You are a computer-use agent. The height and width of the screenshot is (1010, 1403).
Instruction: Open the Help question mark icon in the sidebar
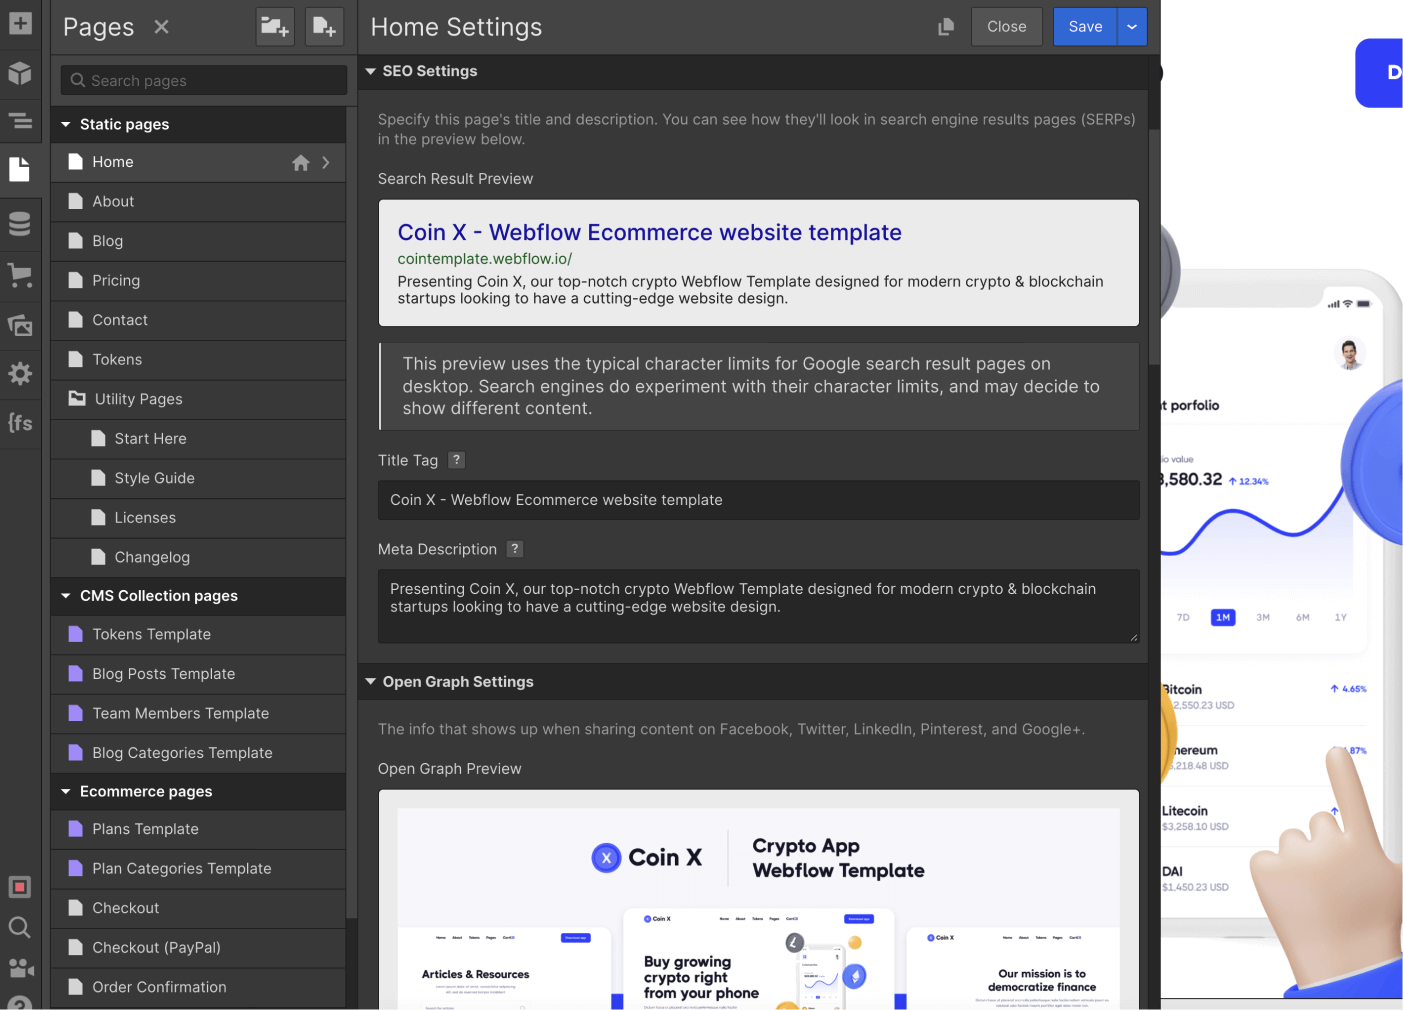click(x=20, y=1002)
